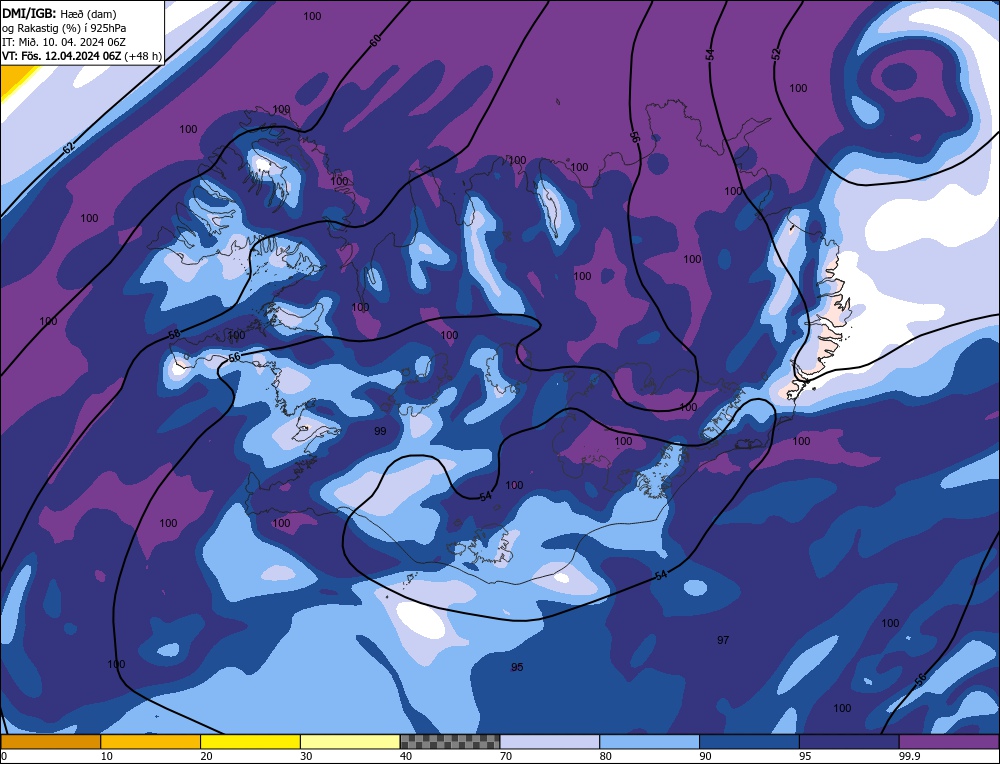Image resolution: width=1000 pixels, height=764 pixels.
Task: Select the '80' legend scale number
Action: tap(606, 756)
